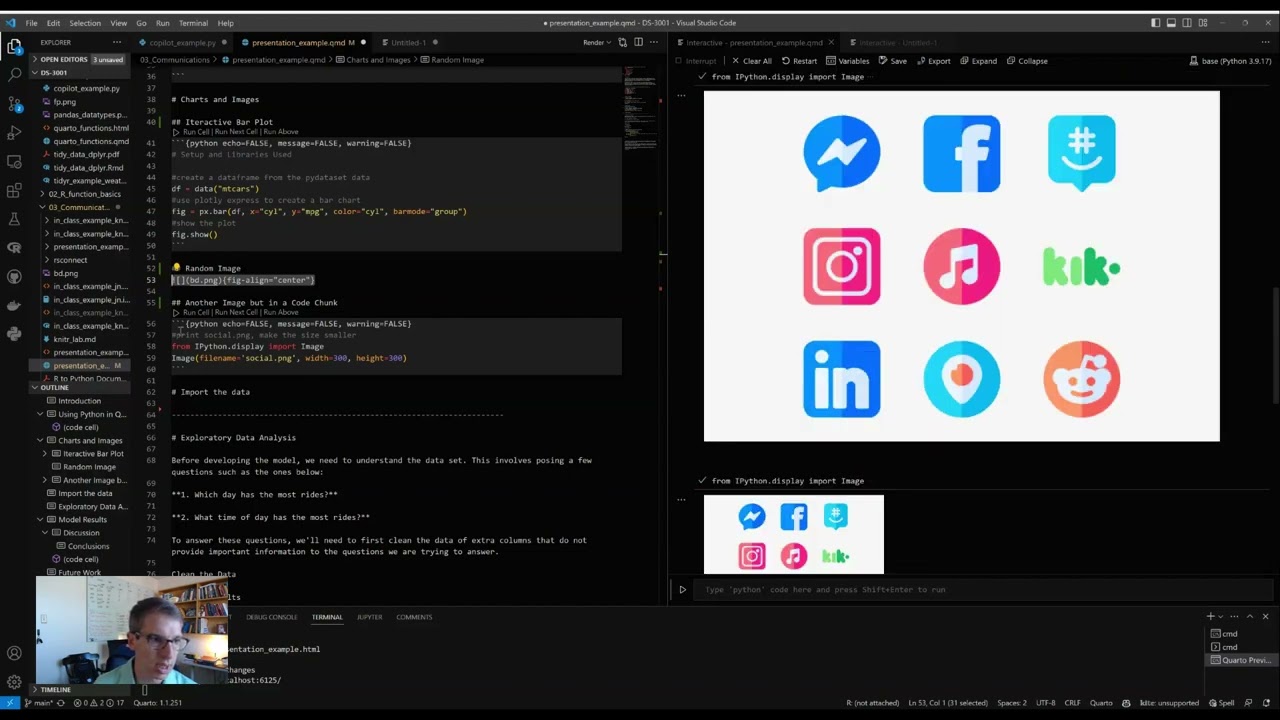Open the GitHub view in the activity bar
1280x720 pixels.
tap(14, 276)
